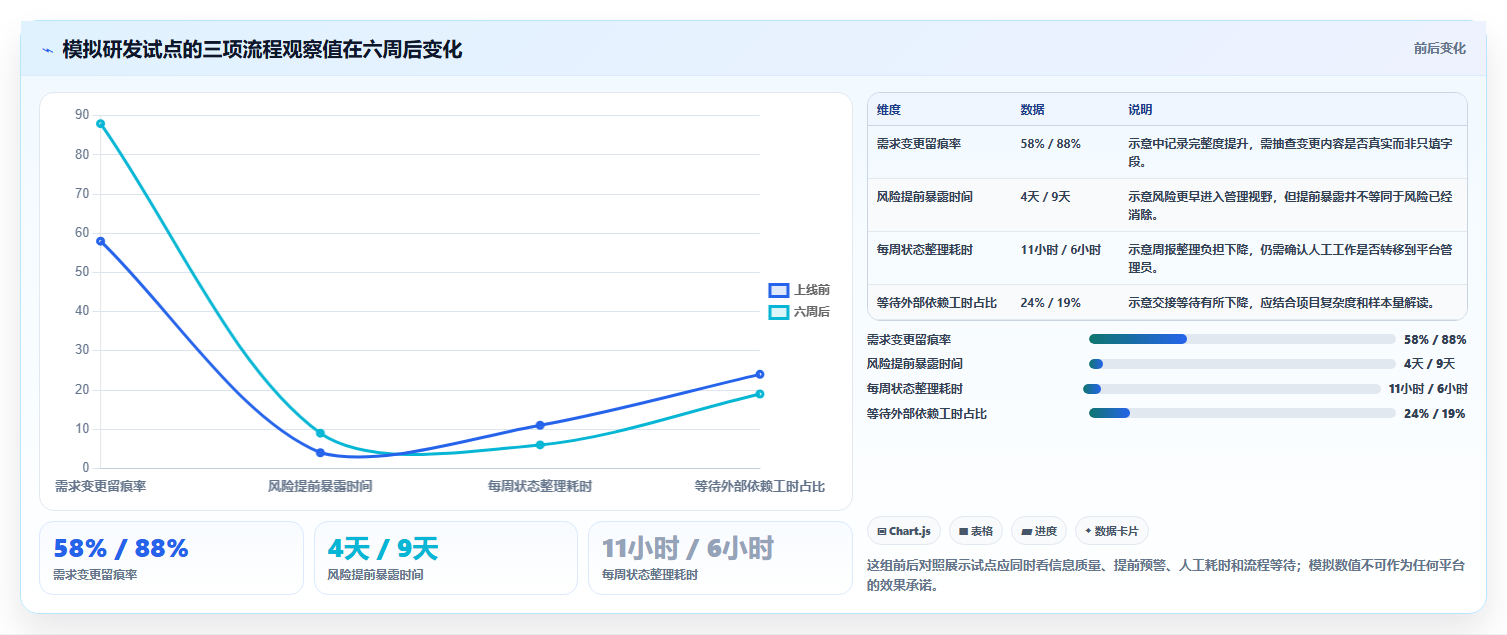Click progress list value 11小时 / 6小时
Image resolution: width=1507 pixels, height=635 pixels.
click(1428, 389)
